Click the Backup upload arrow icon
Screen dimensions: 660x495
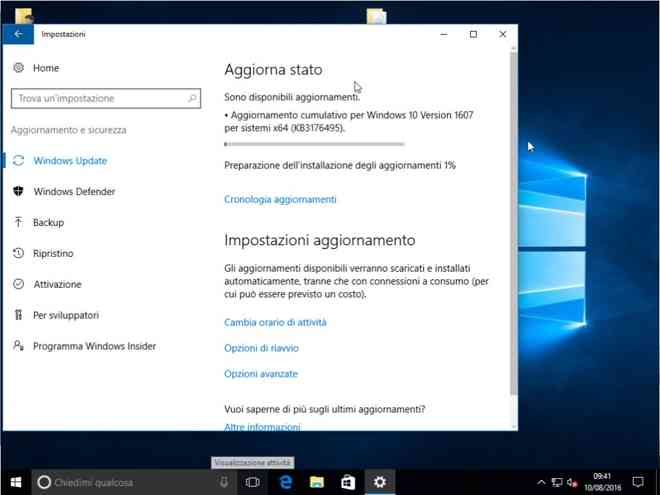[x=19, y=222]
